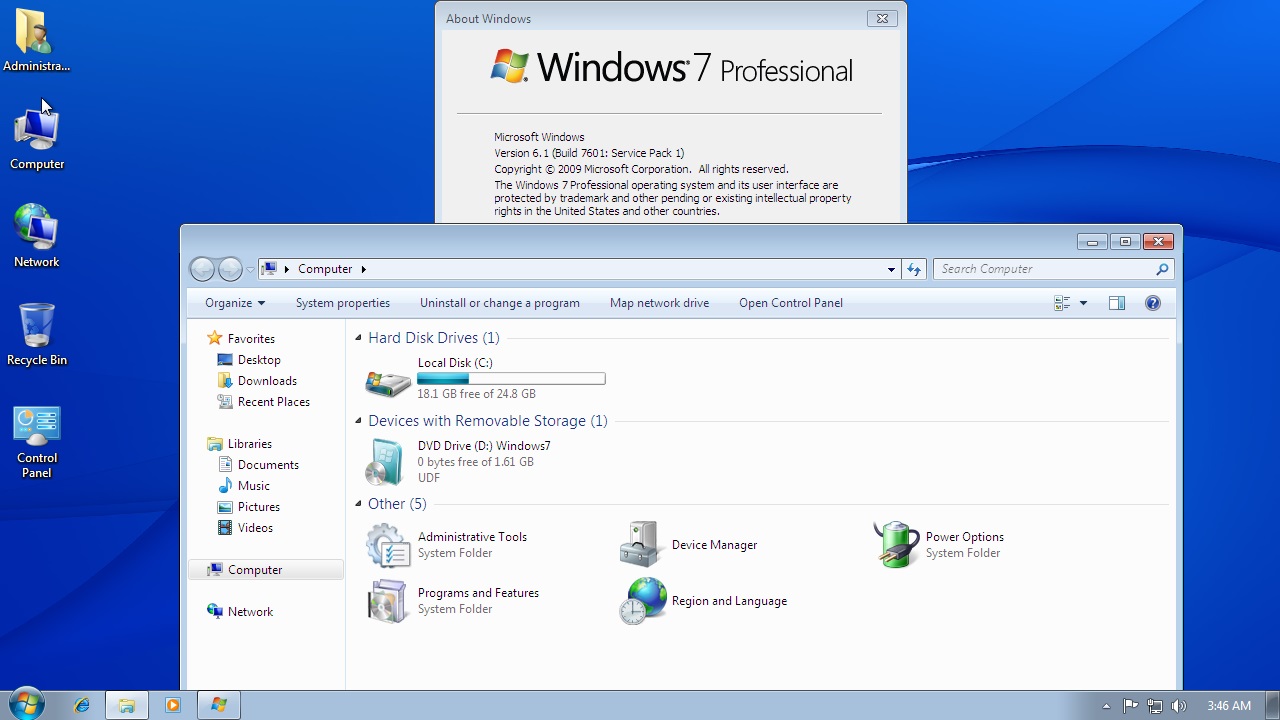1280x720 pixels.
Task: Collapse Devices with Removable Storage group
Action: point(359,421)
